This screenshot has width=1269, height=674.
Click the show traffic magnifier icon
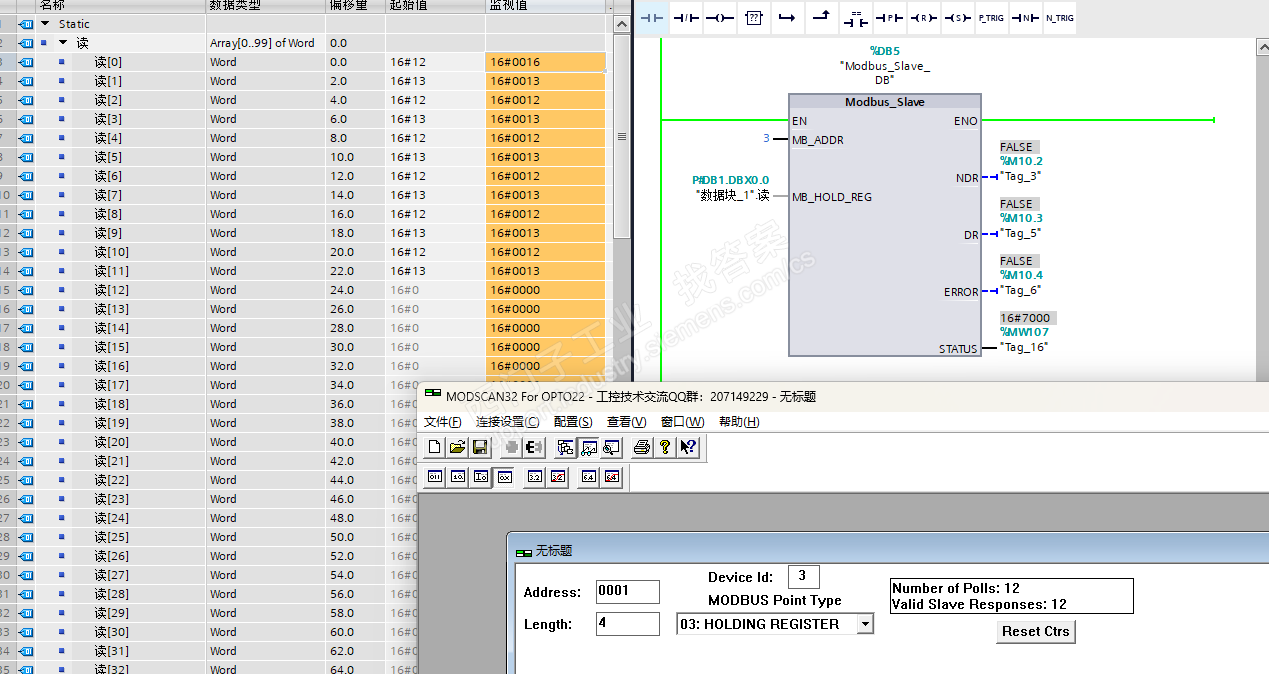tap(612, 447)
